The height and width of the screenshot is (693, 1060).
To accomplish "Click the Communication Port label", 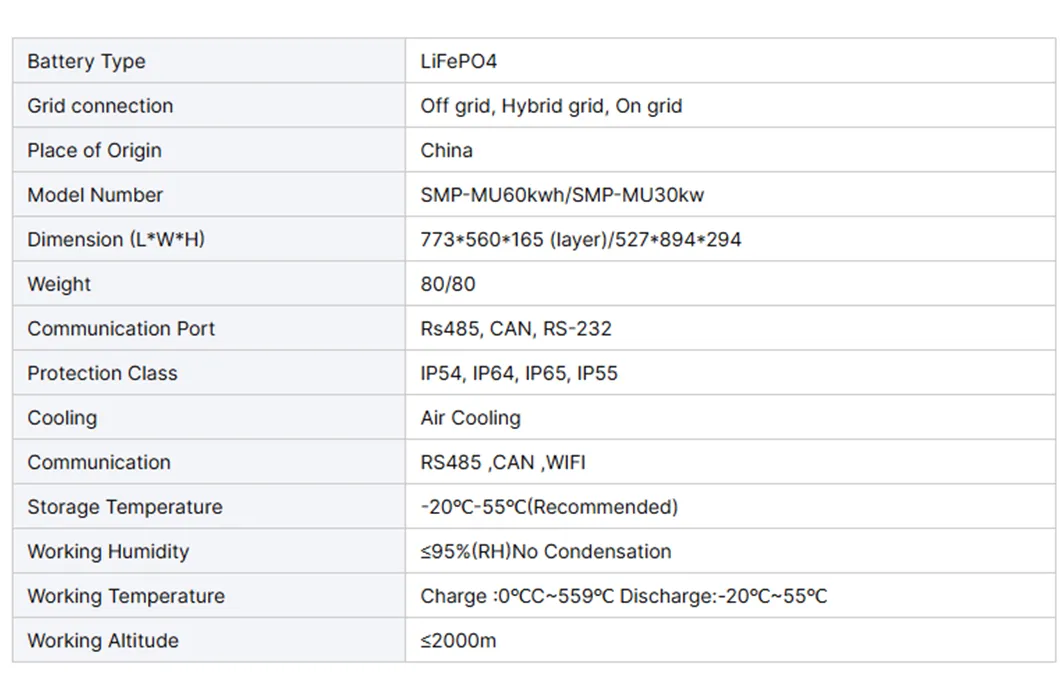I will (121, 328).
